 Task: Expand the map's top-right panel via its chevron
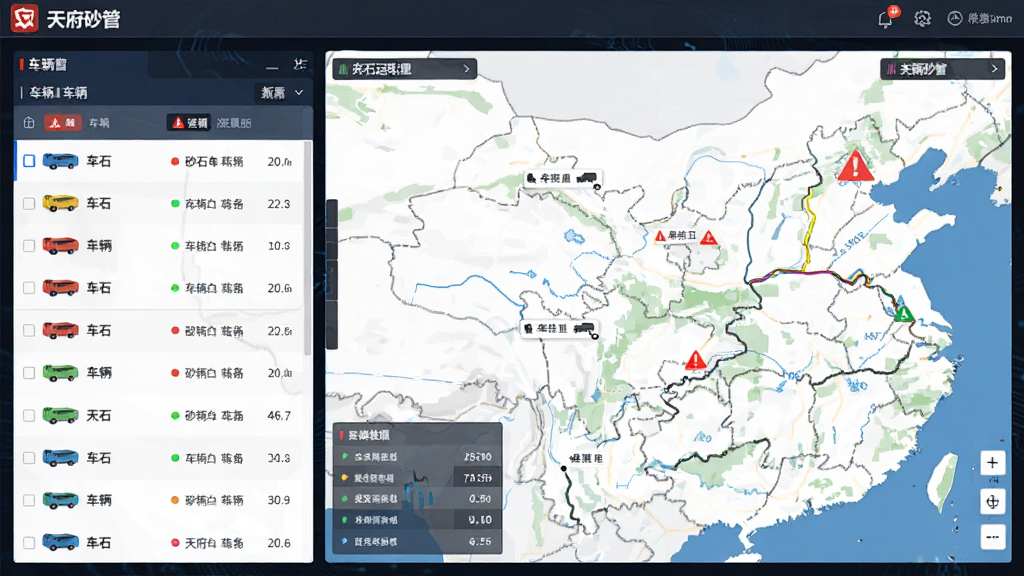tap(994, 69)
